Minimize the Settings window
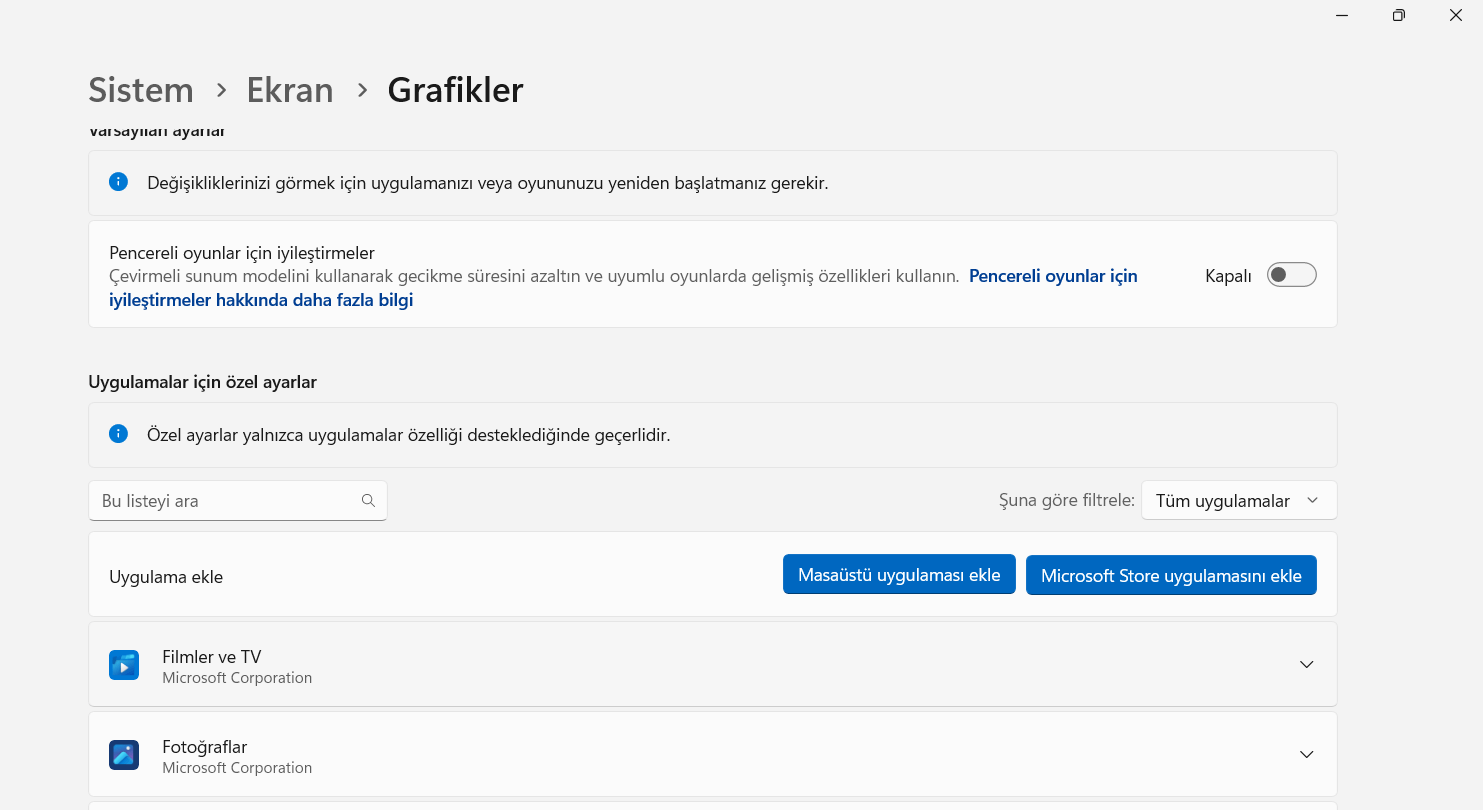 tap(1342, 15)
